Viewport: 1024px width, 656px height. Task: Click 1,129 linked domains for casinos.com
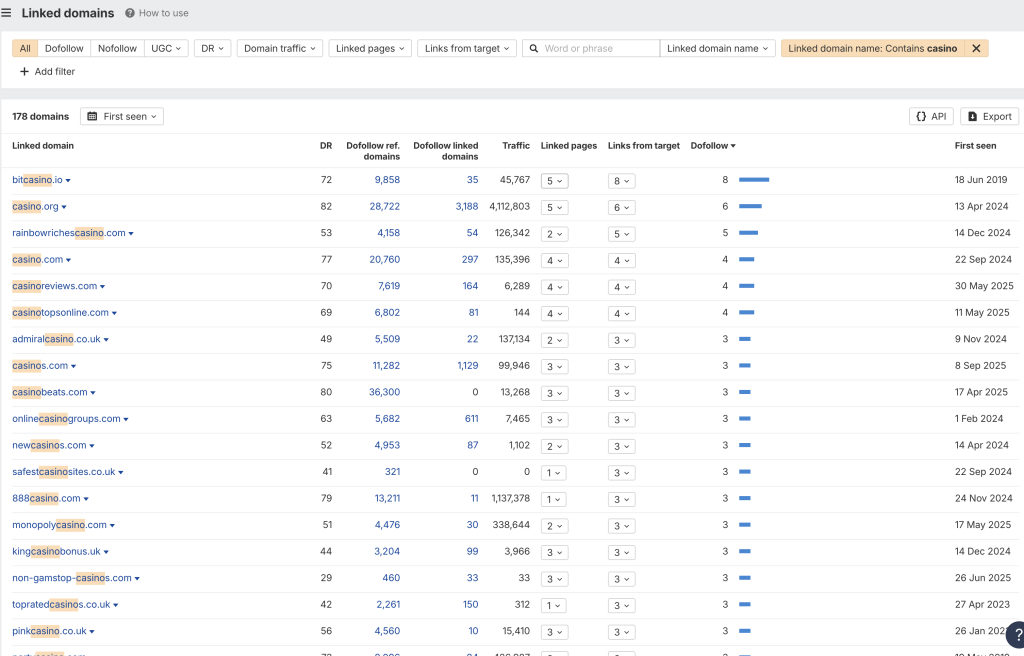tap(468, 365)
